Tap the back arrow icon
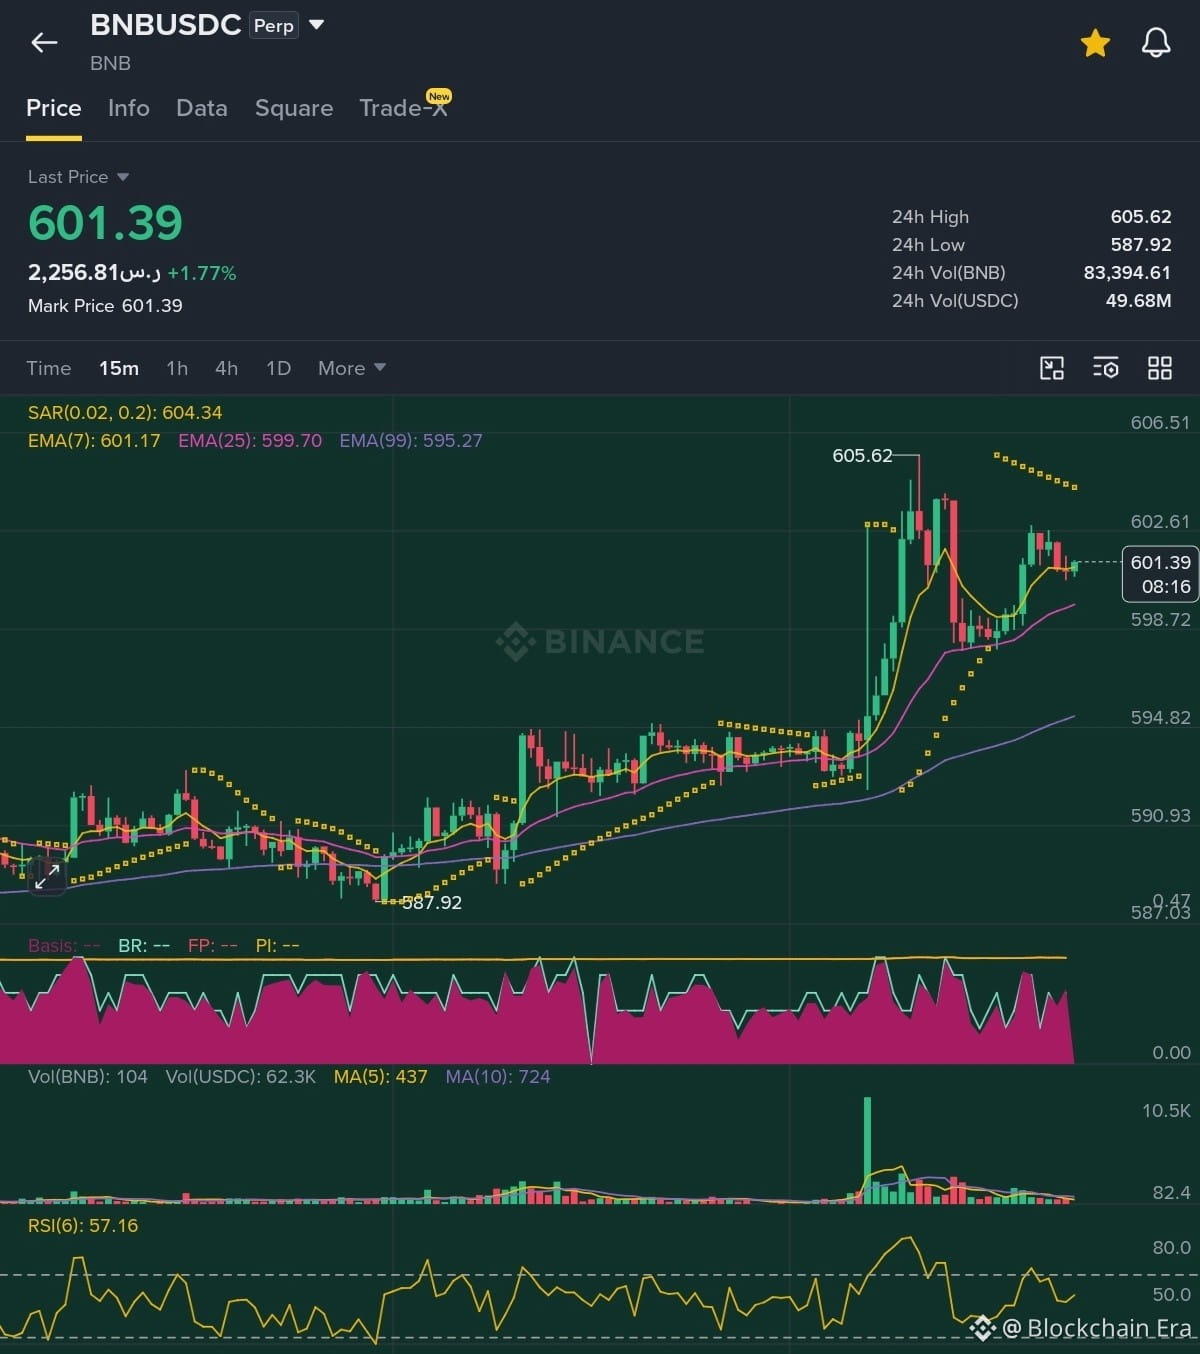Image resolution: width=1200 pixels, height=1354 pixels. [44, 42]
